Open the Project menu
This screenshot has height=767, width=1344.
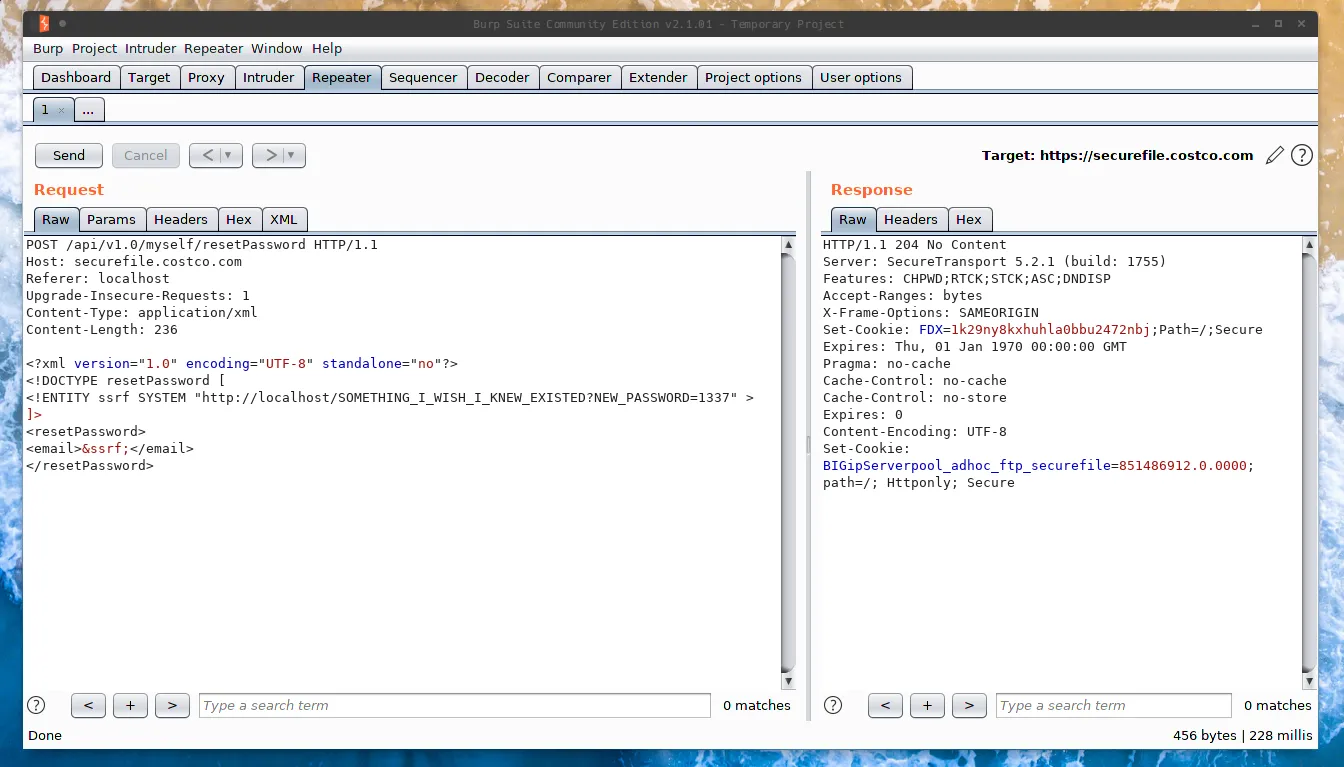coord(94,48)
